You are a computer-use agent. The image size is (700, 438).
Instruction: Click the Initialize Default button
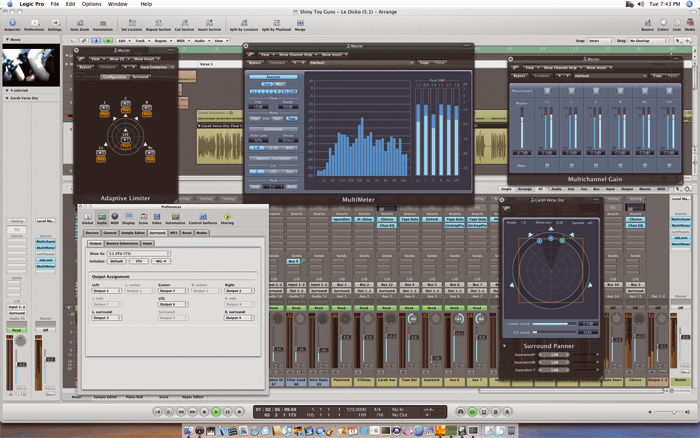click(116, 261)
